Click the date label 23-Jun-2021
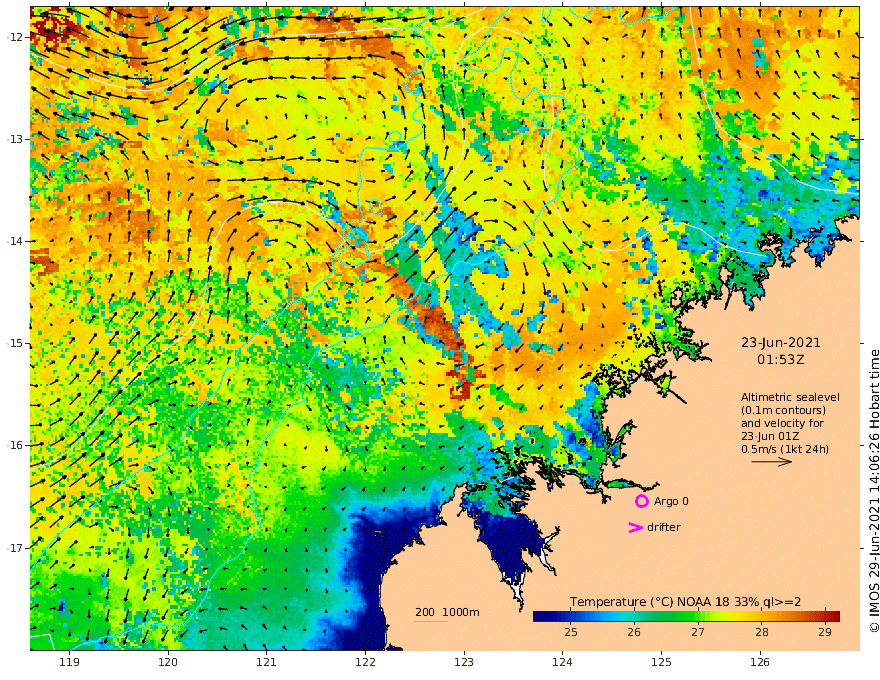 point(781,342)
